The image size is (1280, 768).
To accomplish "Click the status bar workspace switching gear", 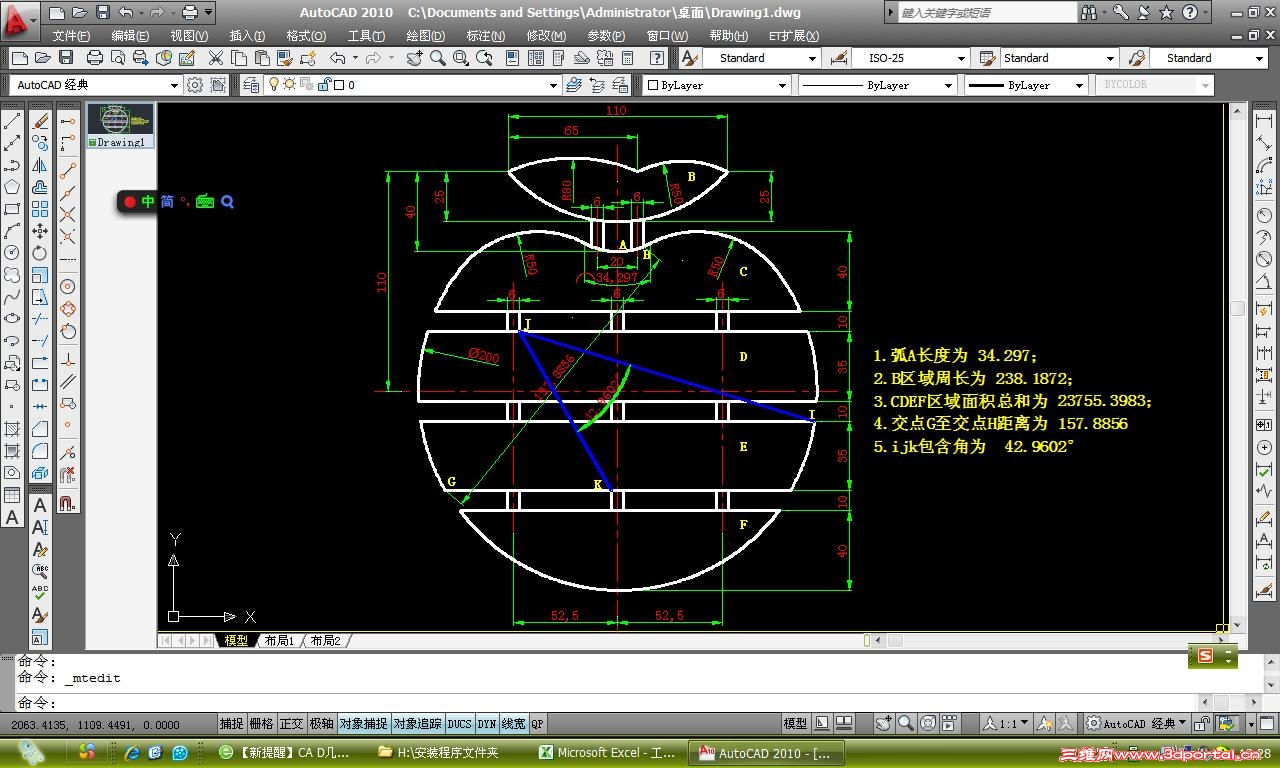I will pos(1094,724).
